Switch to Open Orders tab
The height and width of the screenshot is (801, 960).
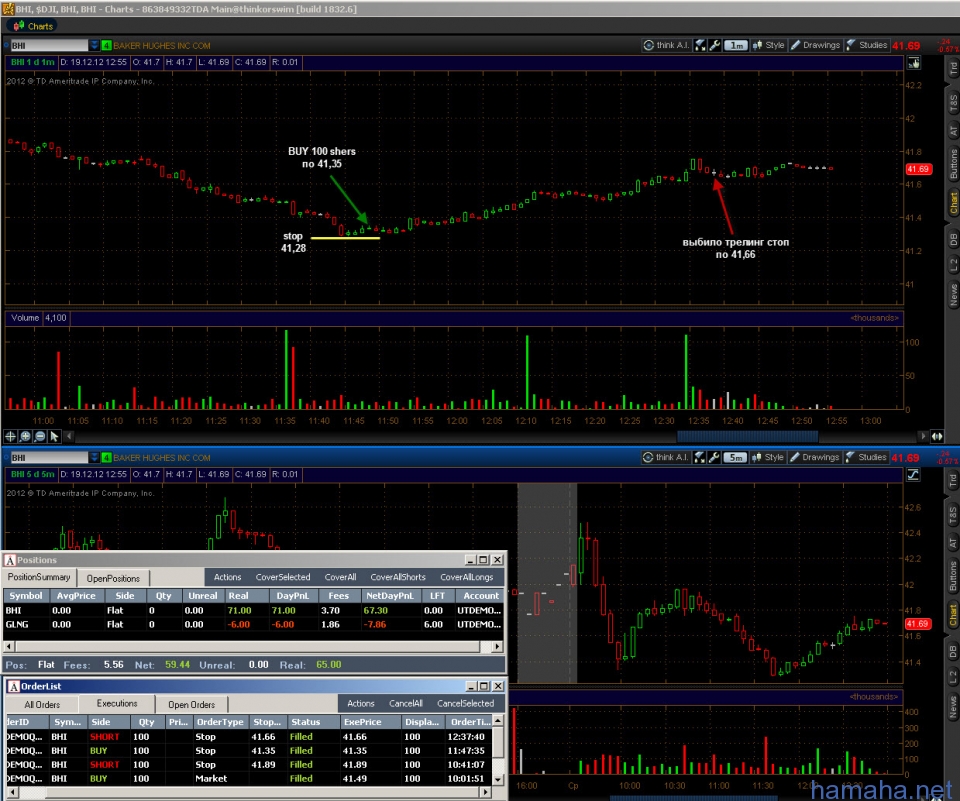192,705
